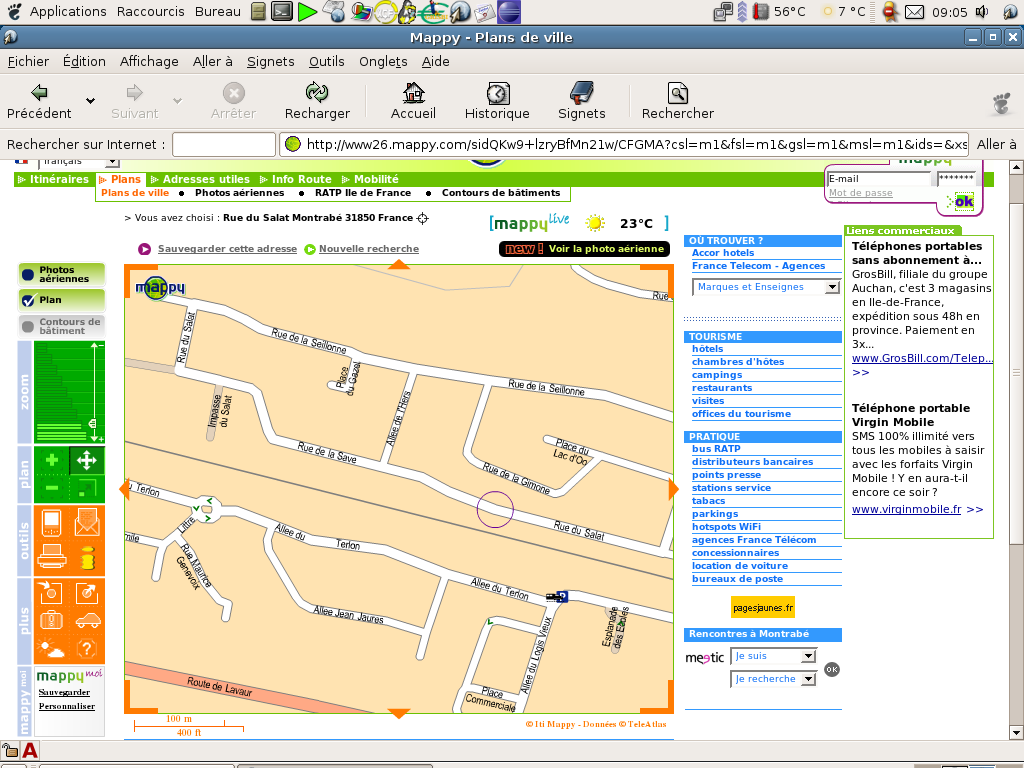Click the 'Nouvelle recherche' link

coord(369,249)
